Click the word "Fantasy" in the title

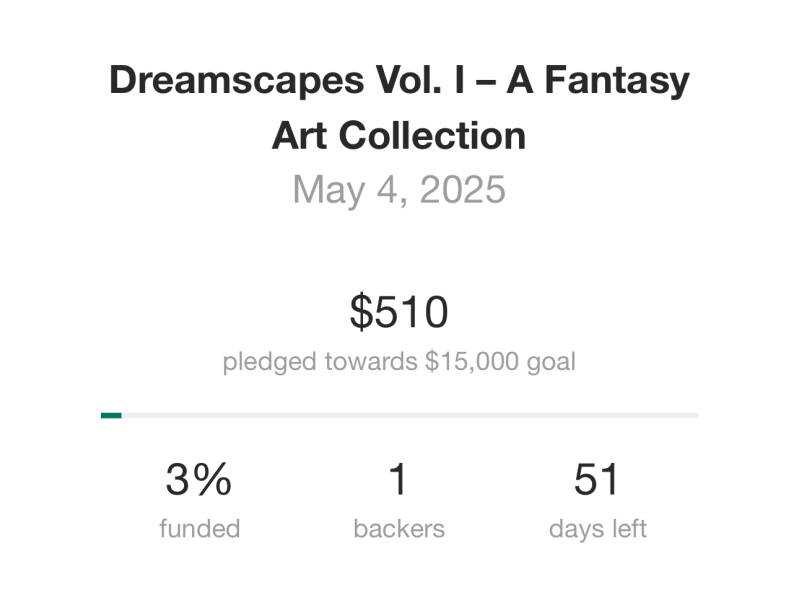[626, 80]
